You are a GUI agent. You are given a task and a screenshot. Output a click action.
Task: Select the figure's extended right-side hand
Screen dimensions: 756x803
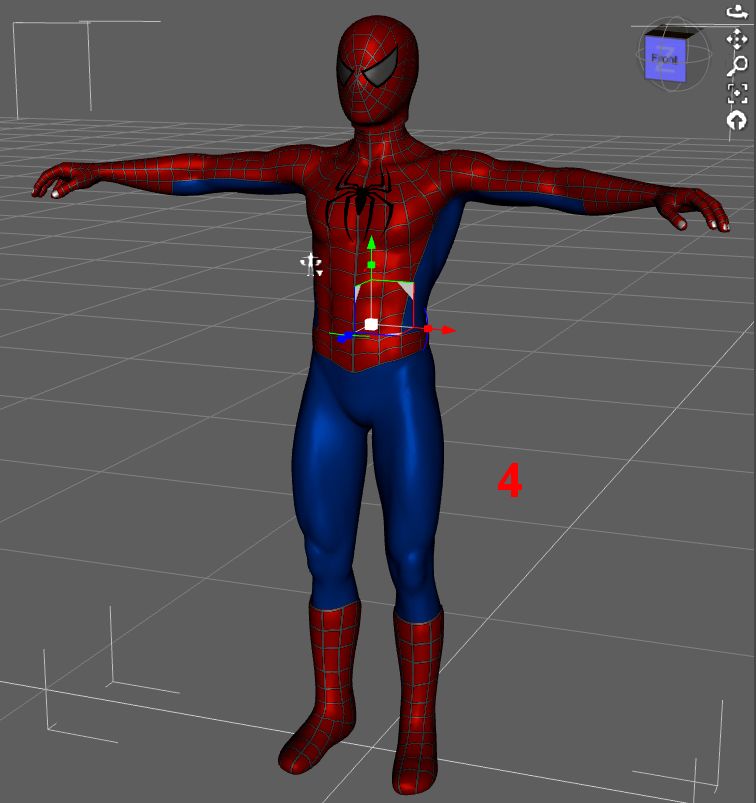point(694,209)
